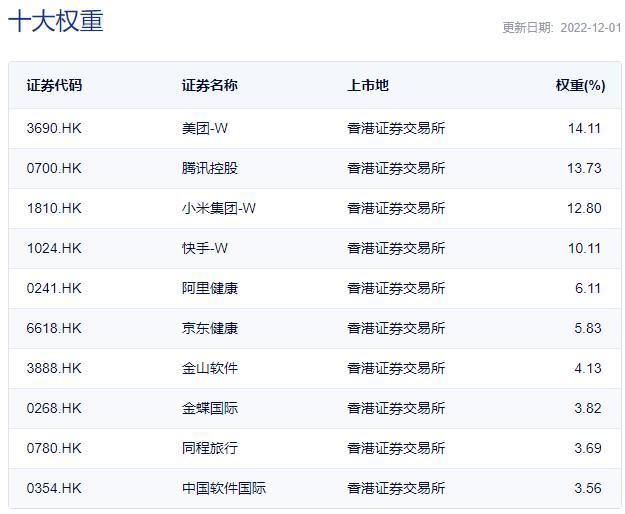Click the 中国软件国际 entry
This screenshot has height=514, width=625.
point(224,488)
